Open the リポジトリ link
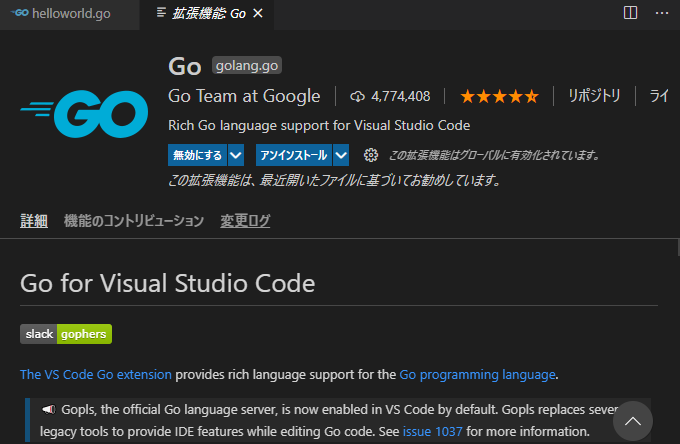The image size is (680, 444). pos(595,96)
